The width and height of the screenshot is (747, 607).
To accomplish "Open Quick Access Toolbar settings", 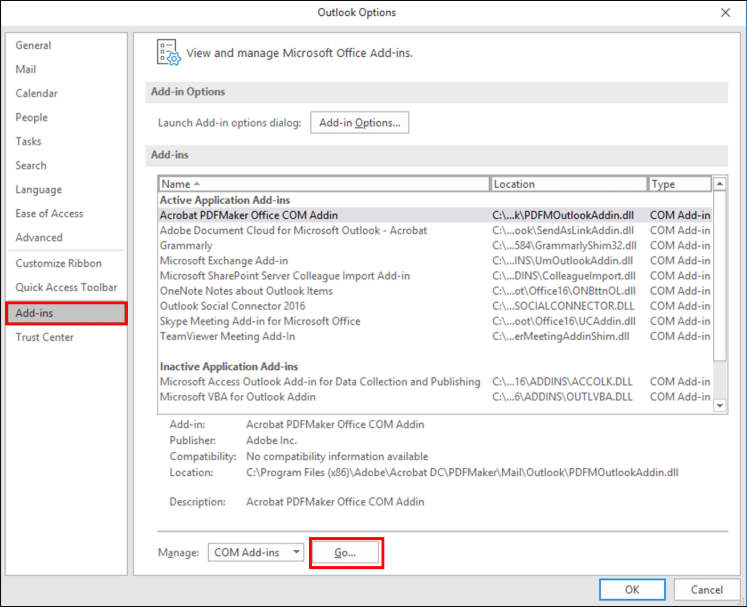I will point(66,287).
